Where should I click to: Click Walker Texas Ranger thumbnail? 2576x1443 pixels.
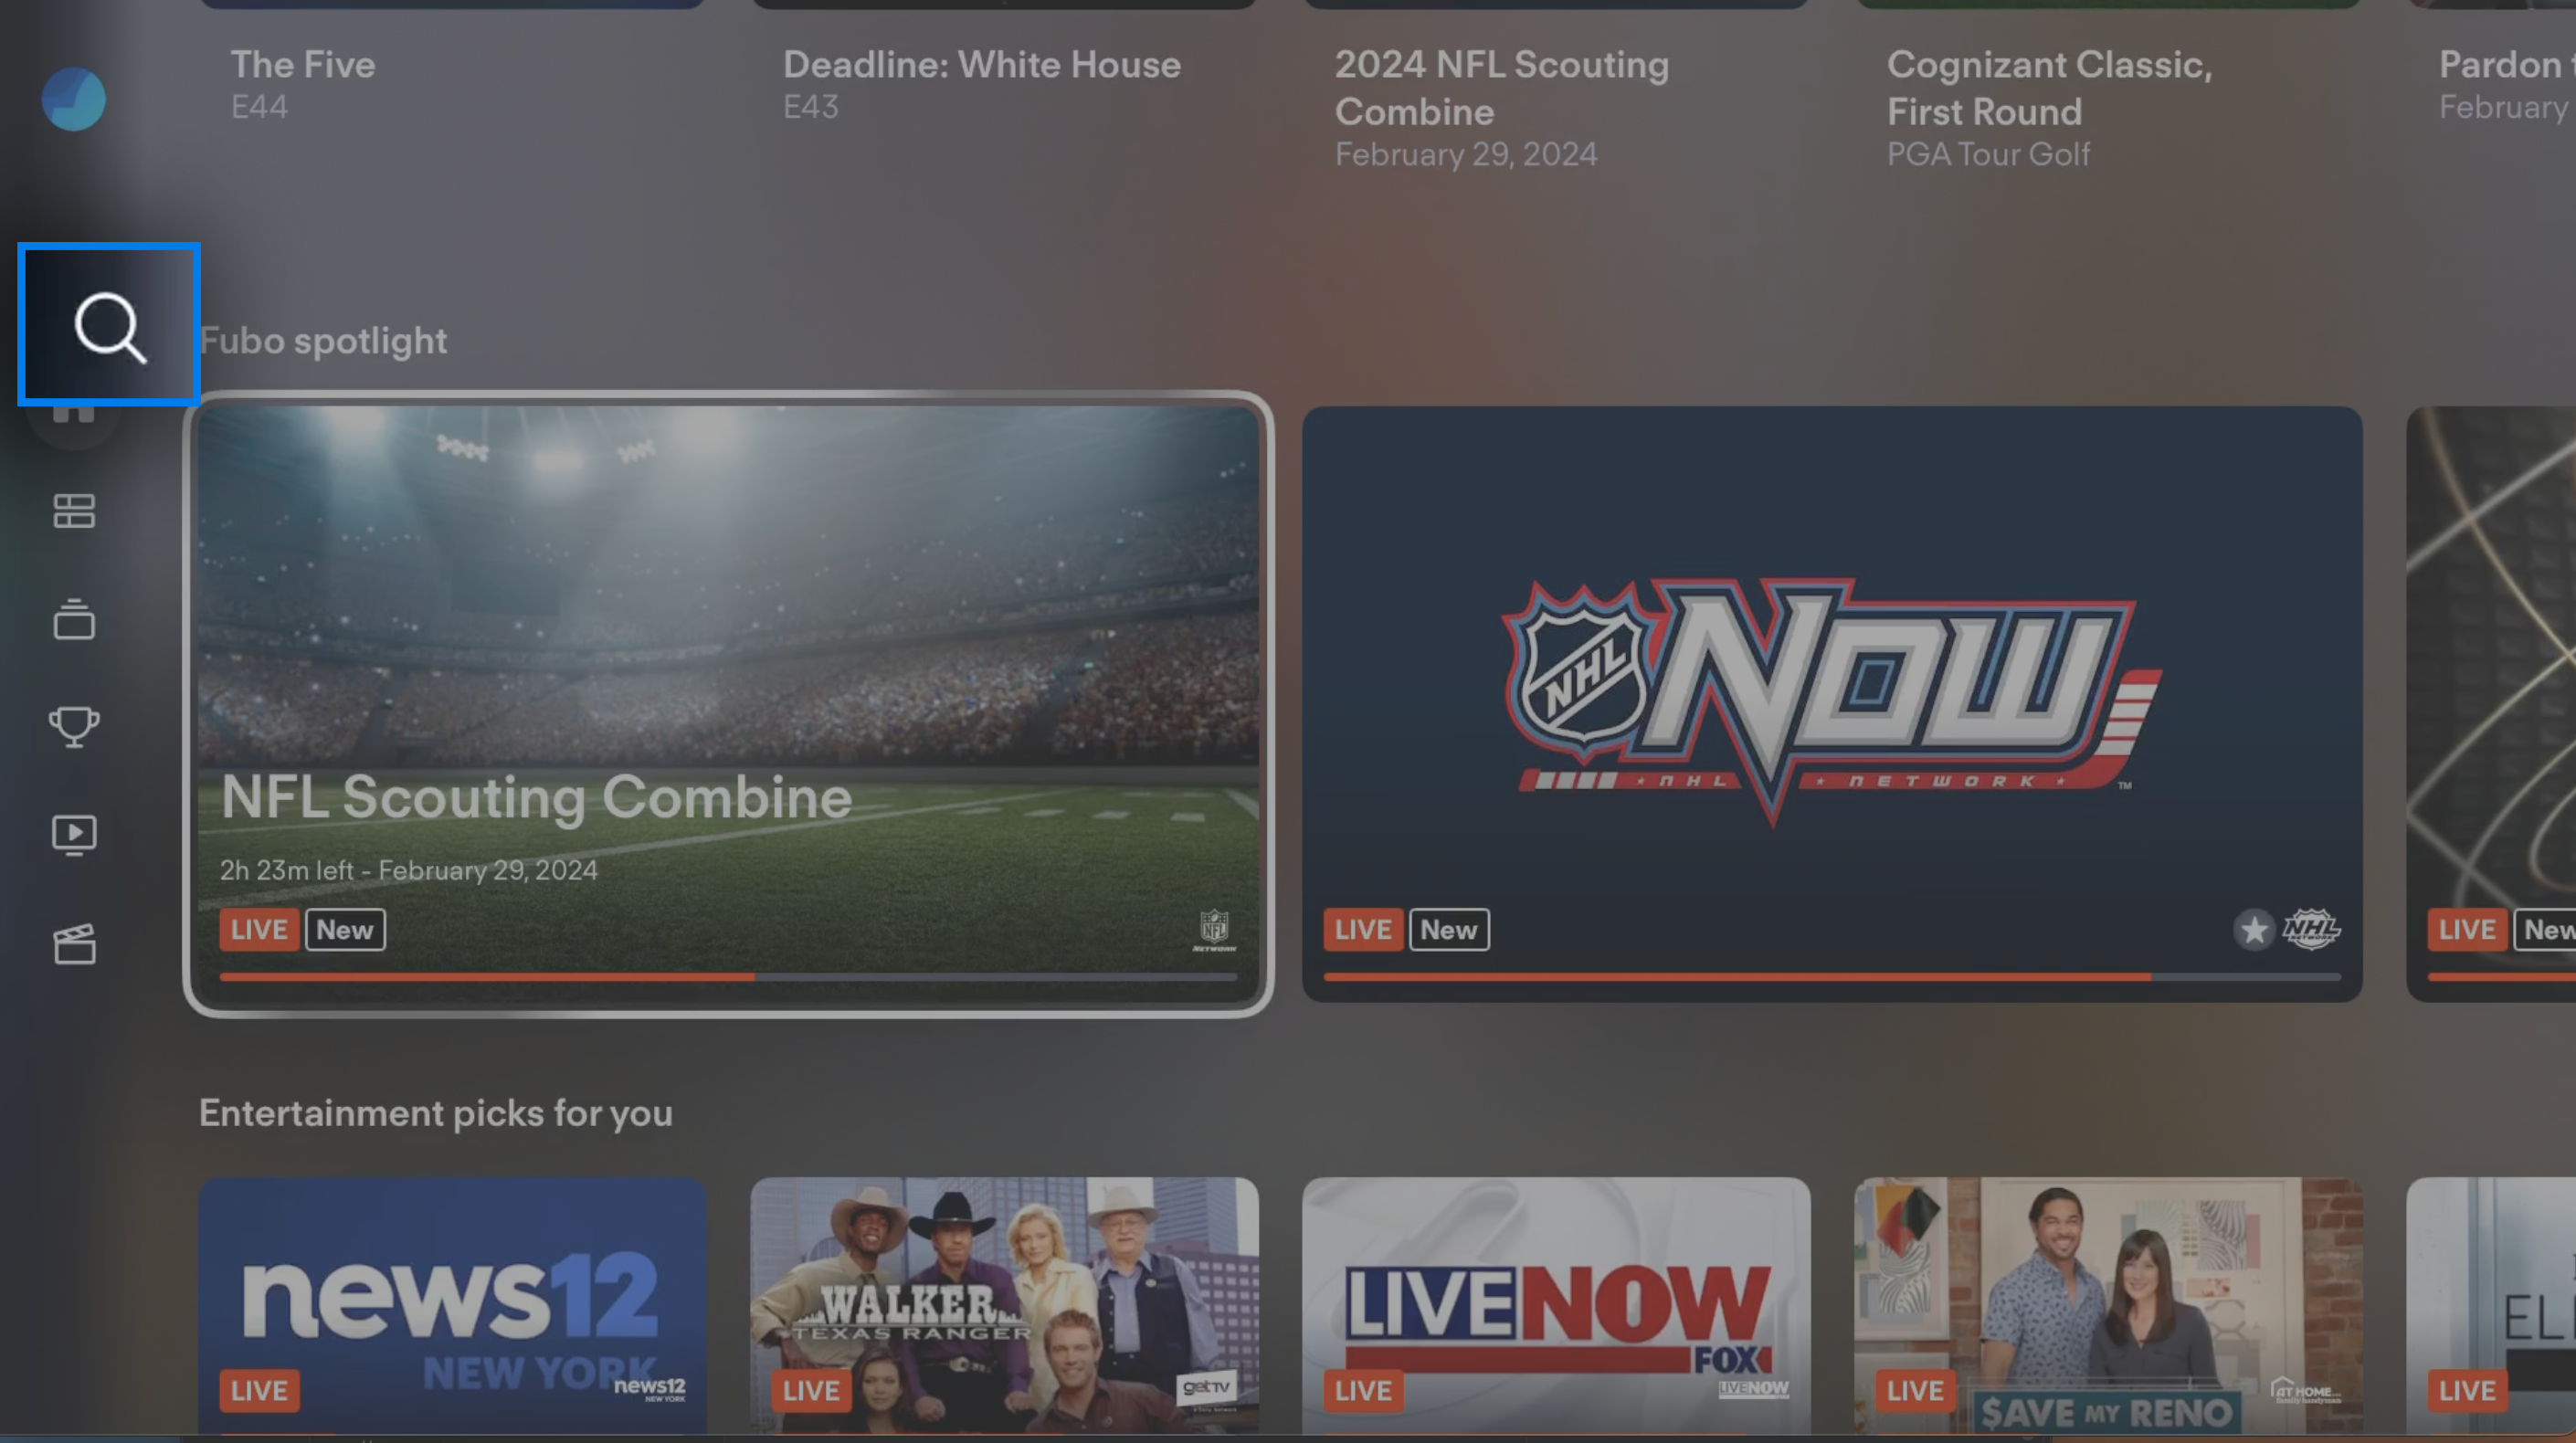click(1003, 1305)
